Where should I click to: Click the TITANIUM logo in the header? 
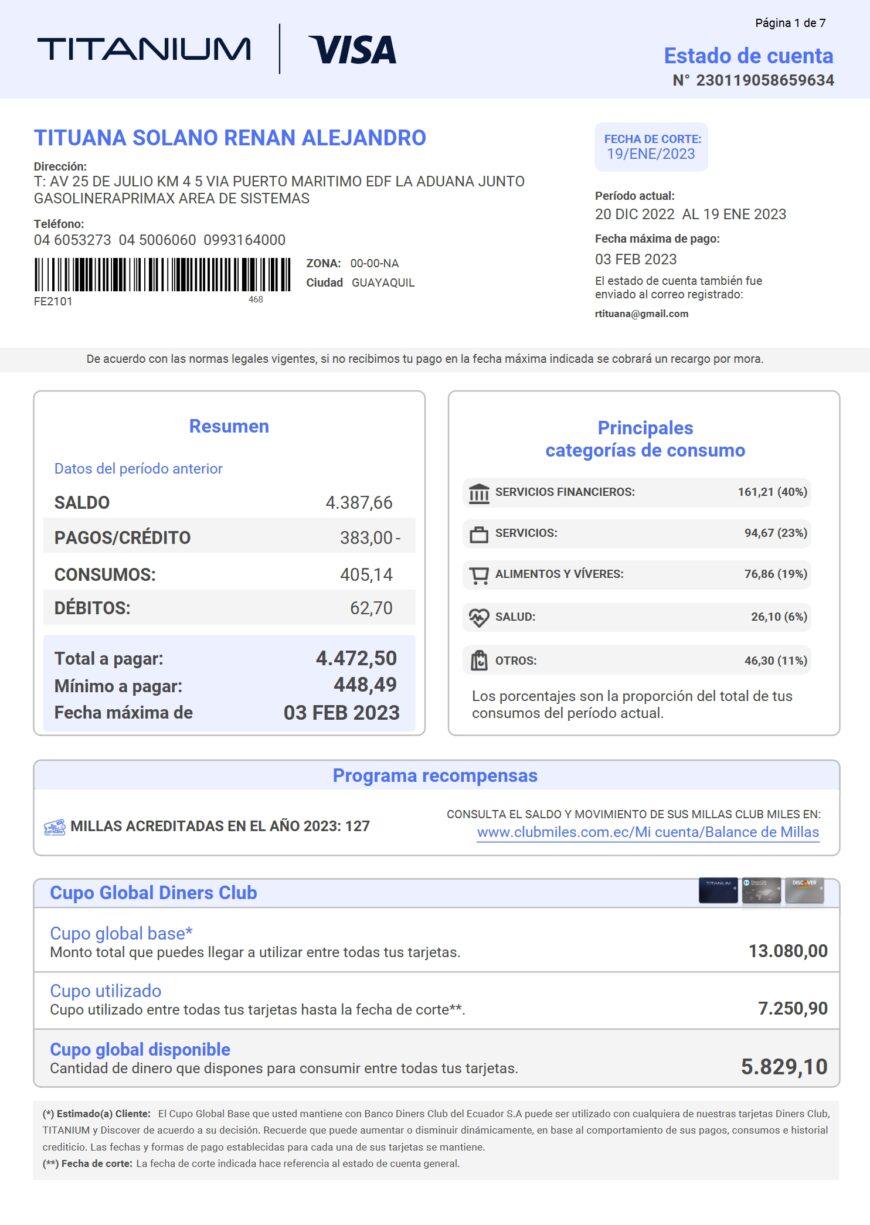(144, 49)
